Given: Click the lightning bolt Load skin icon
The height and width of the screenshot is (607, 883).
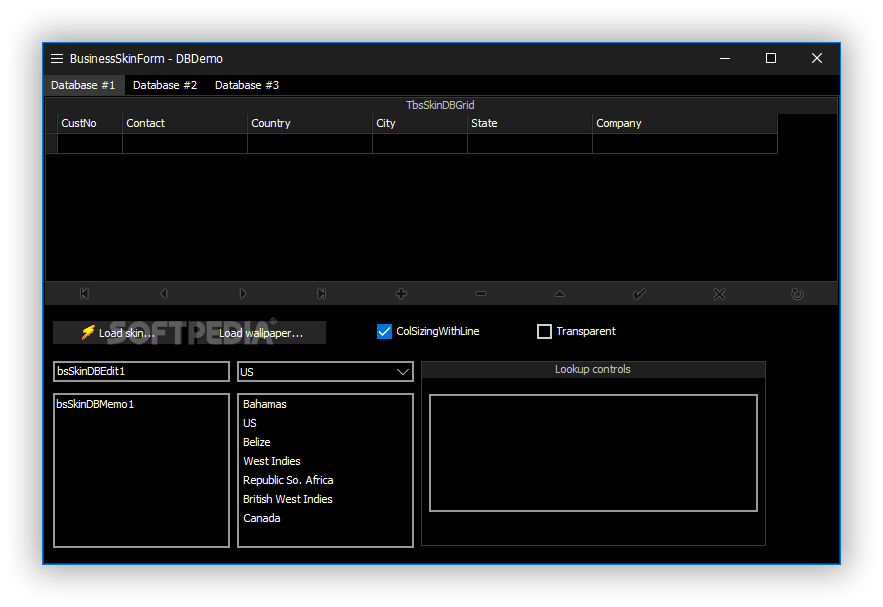Looking at the screenshot, I should [x=88, y=332].
